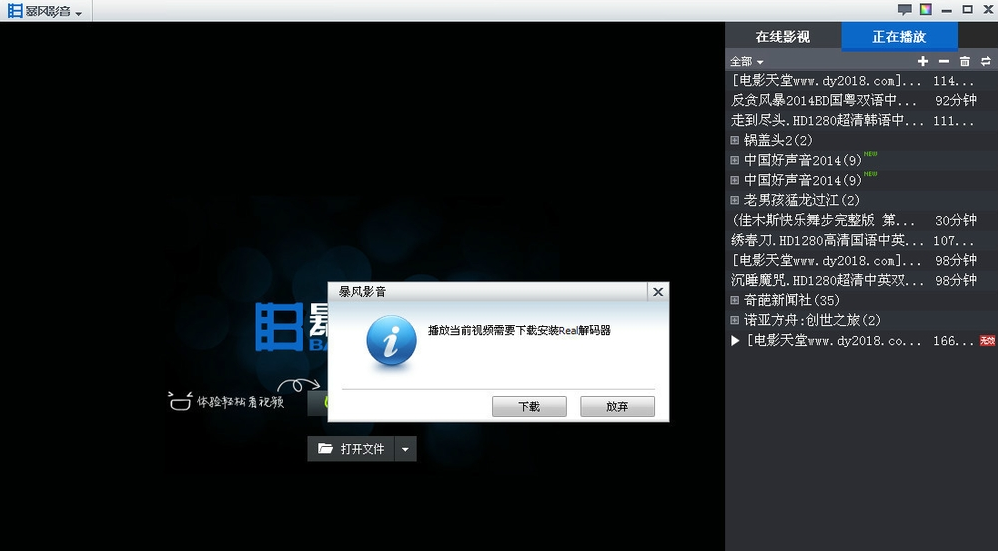Click the 30分钟 duration of 佳木斯
Viewport: 998px width, 551px height.
pos(955,220)
